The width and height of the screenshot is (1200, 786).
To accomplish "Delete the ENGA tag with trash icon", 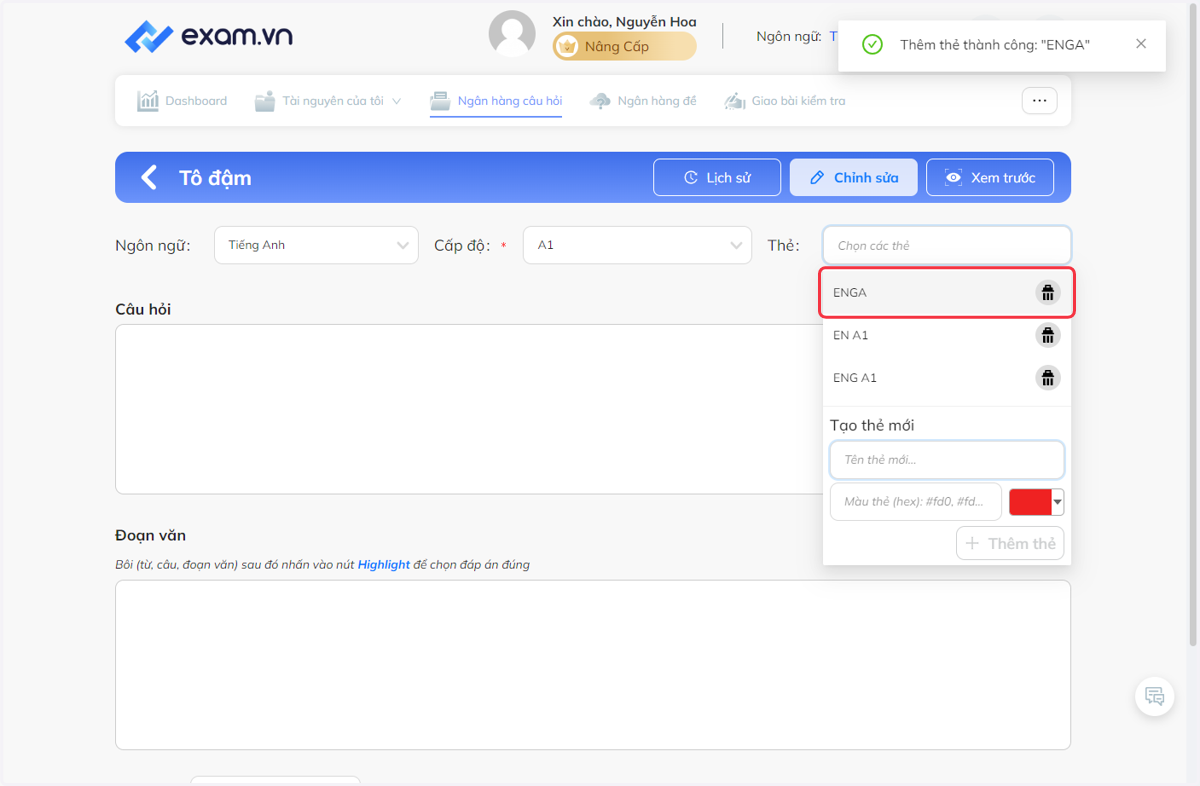I will pyautogui.click(x=1048, y=293).
